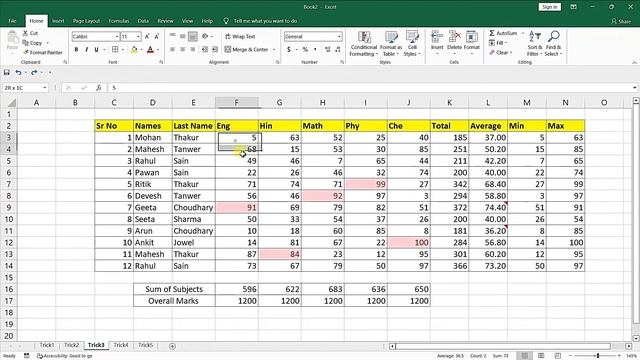Switch to the Page Layout tab
This screenshot has width=640, height=360.
(x=86, y=21)
